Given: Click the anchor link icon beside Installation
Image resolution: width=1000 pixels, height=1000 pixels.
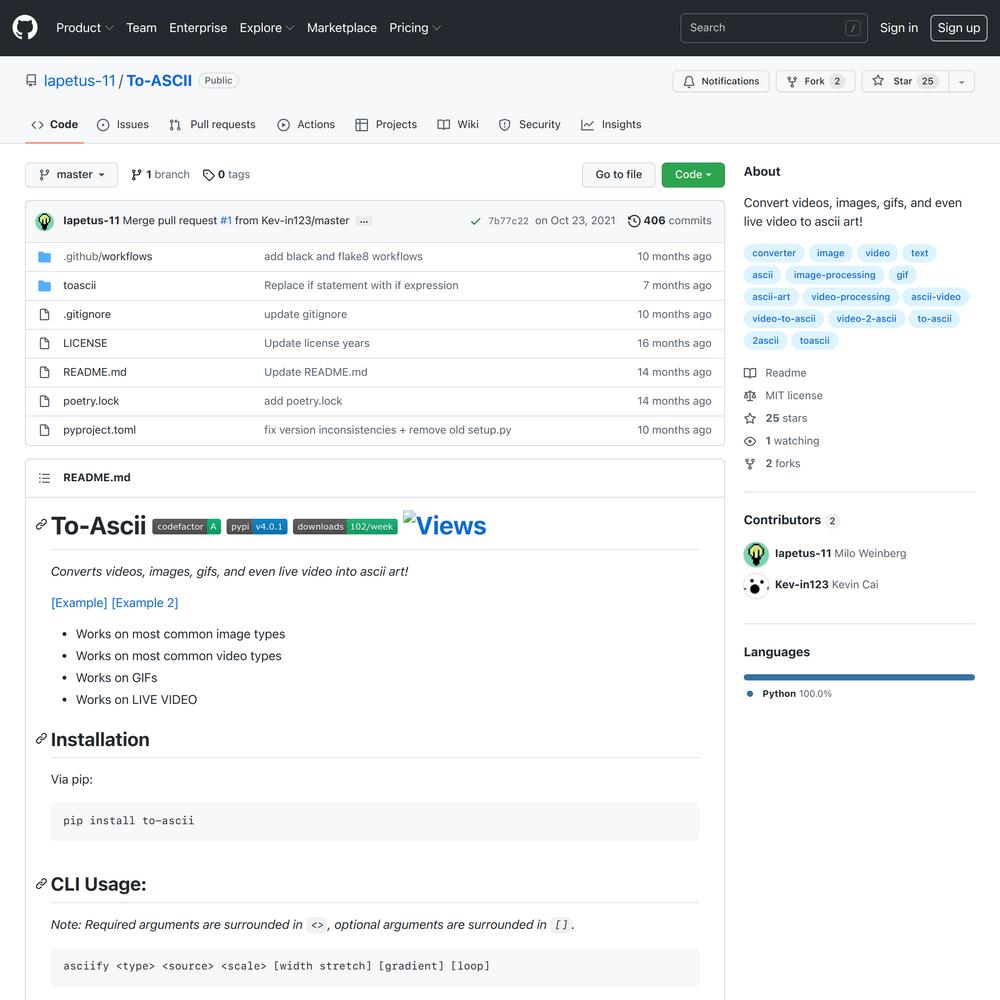Looking at the screenshot, I should (x=41, y=739).
